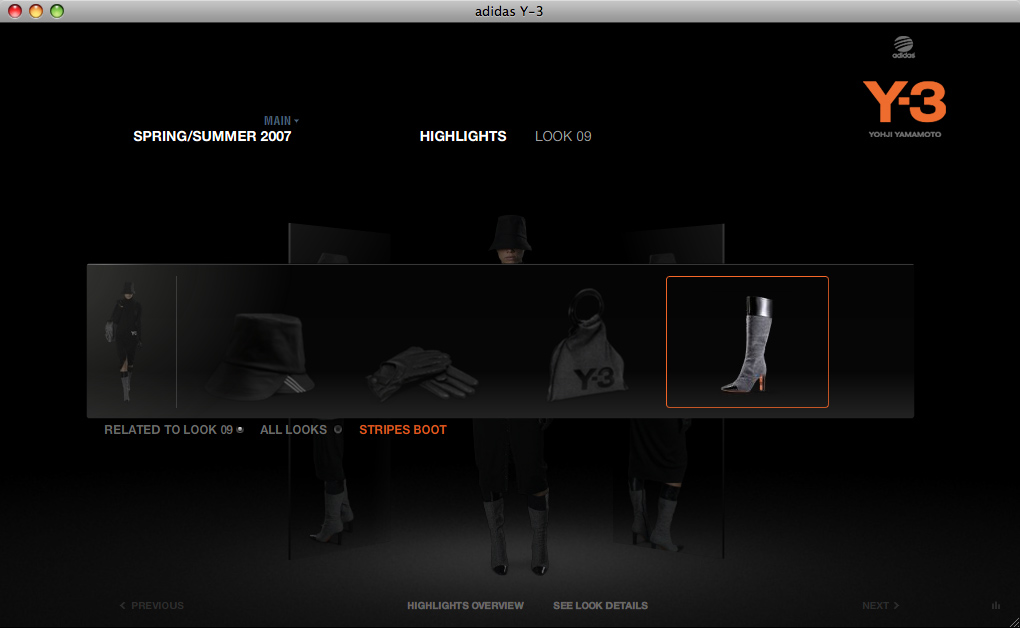Go to the NEXT look

(880, 605)
